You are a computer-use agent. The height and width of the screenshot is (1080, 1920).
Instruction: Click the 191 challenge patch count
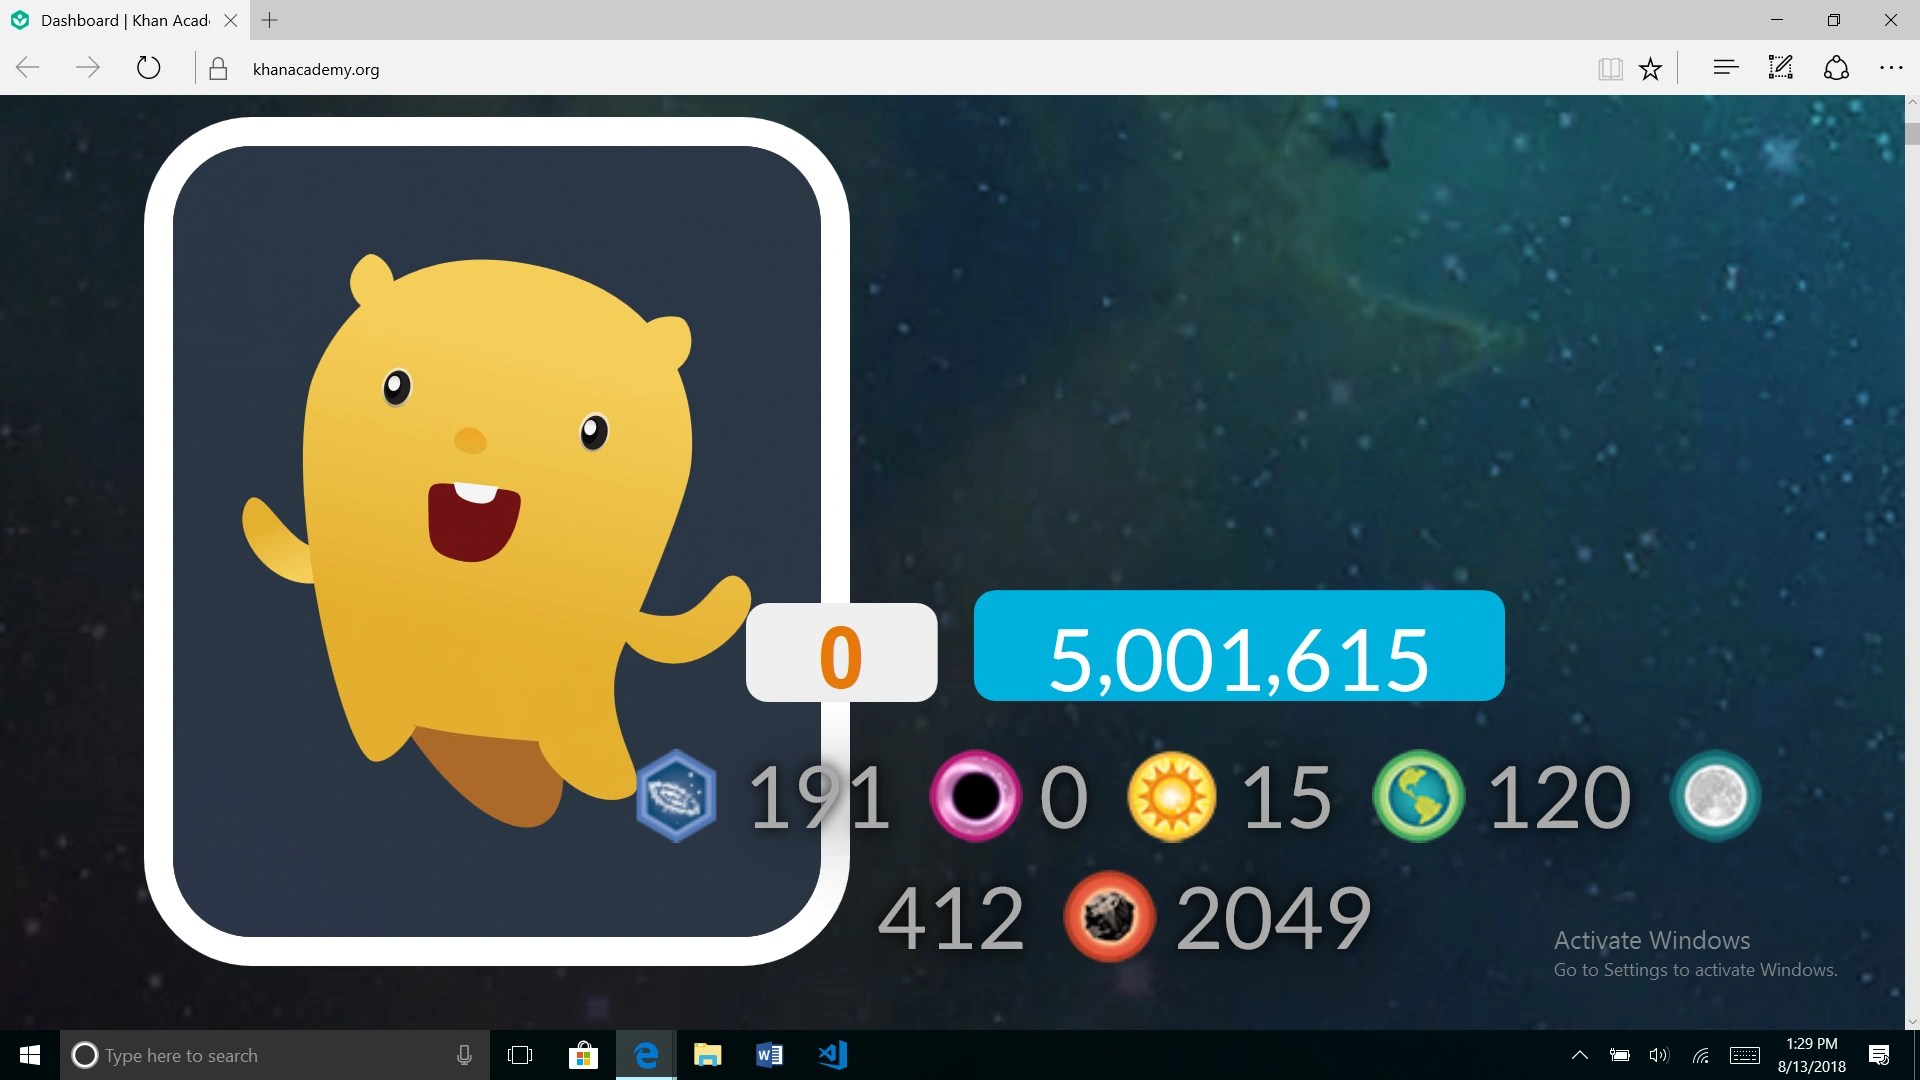(819, 797)
